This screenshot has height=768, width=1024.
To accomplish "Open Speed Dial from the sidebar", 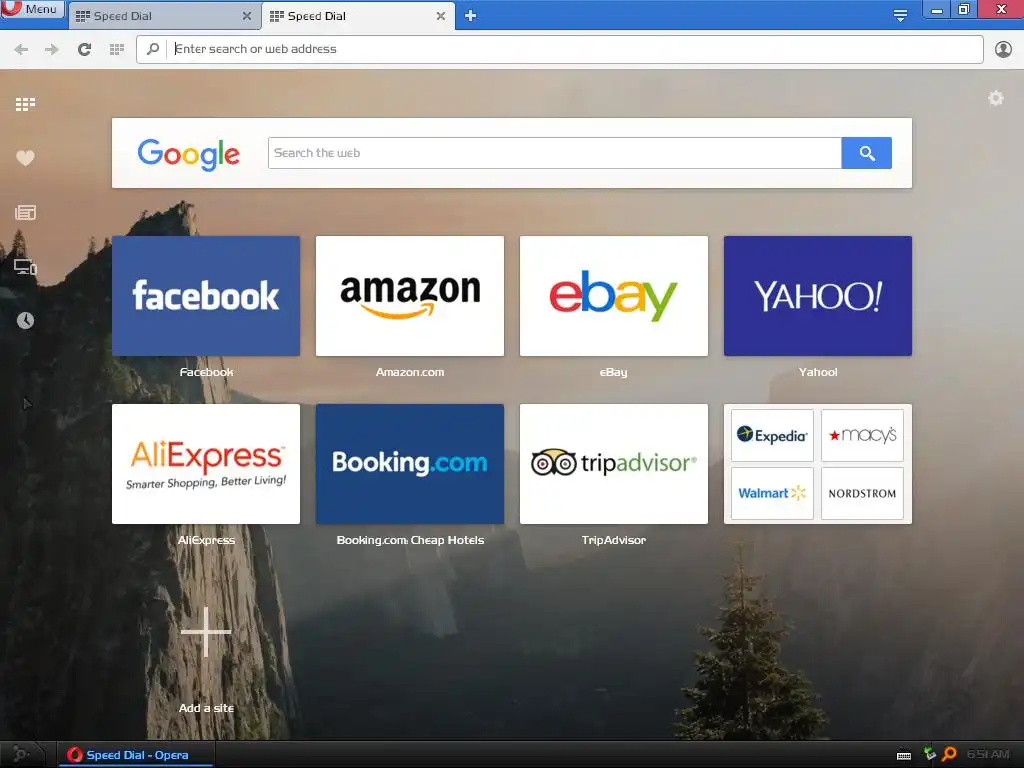I will point(25,104).
